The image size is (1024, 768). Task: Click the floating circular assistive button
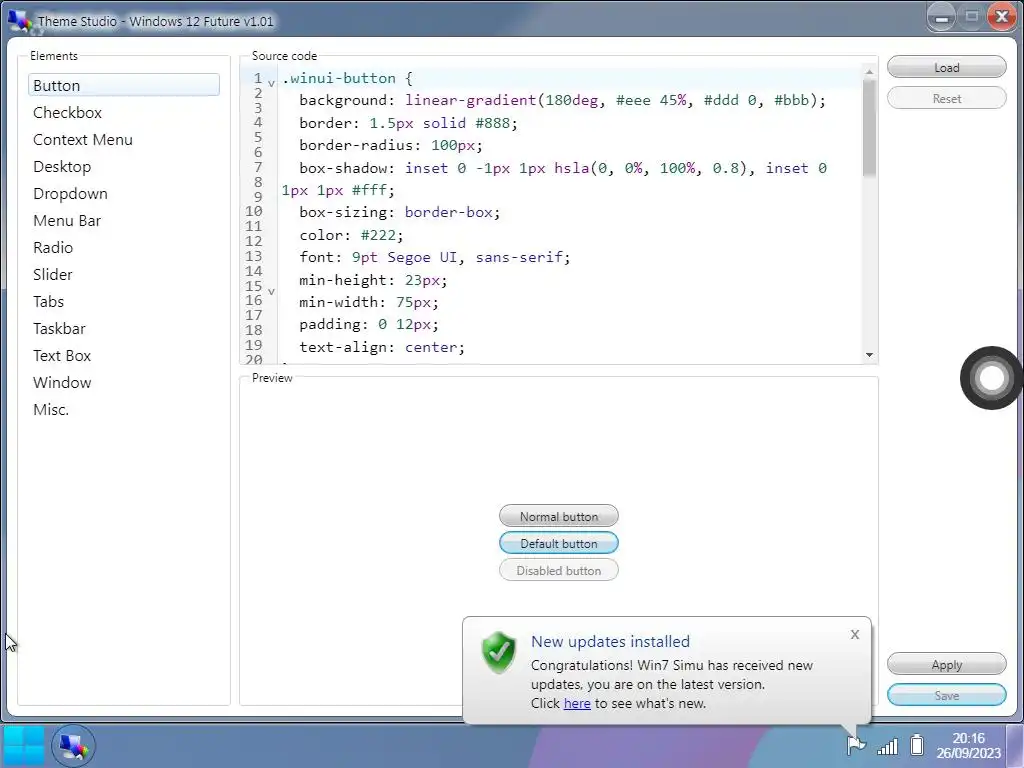(991, 377)
